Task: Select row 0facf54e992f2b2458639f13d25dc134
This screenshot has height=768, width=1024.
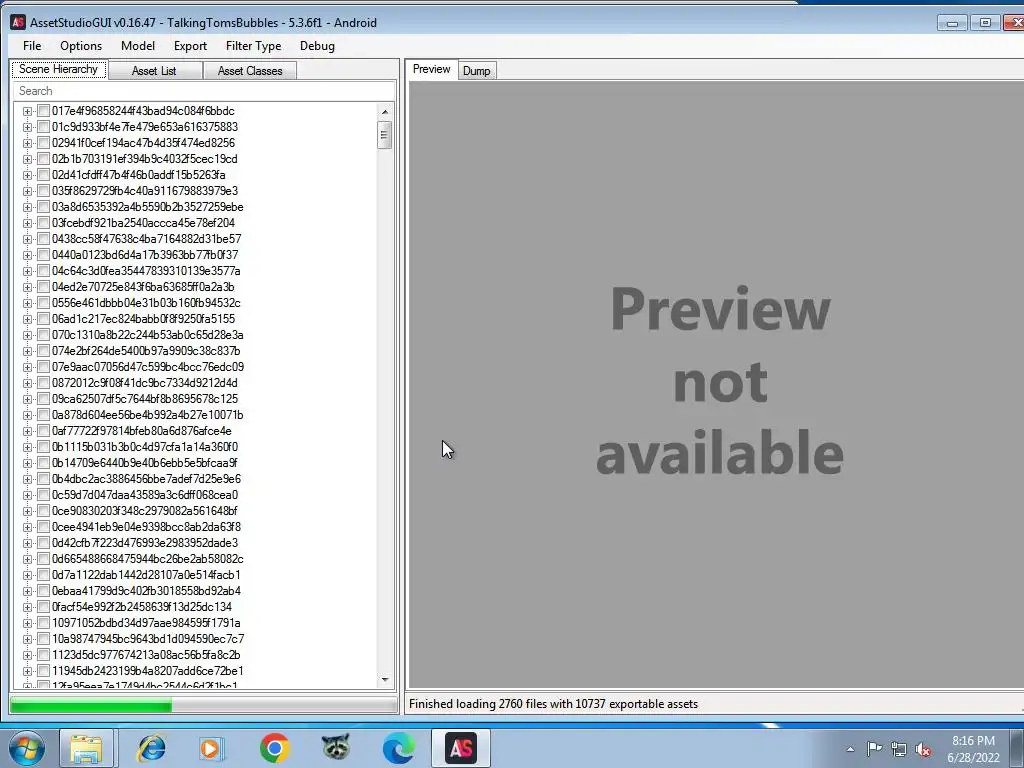Action: point(142,607)
